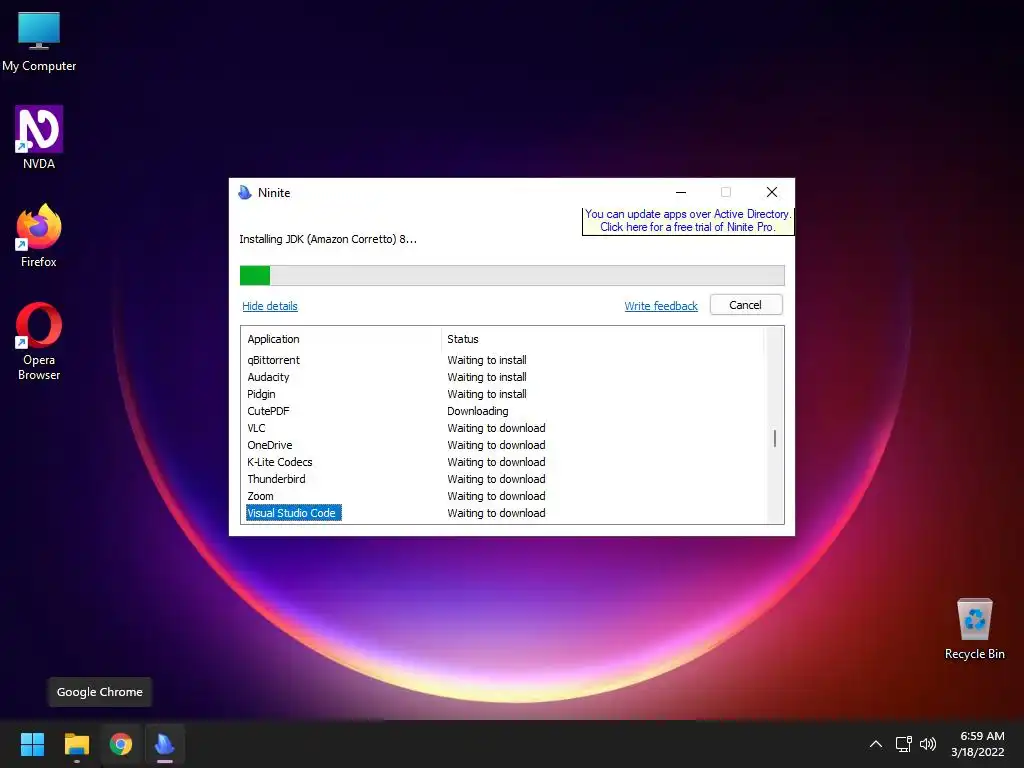Click the details list scrollbar thumb
The width and height of the screenshot is (1024, 768).
coord(775,439)
